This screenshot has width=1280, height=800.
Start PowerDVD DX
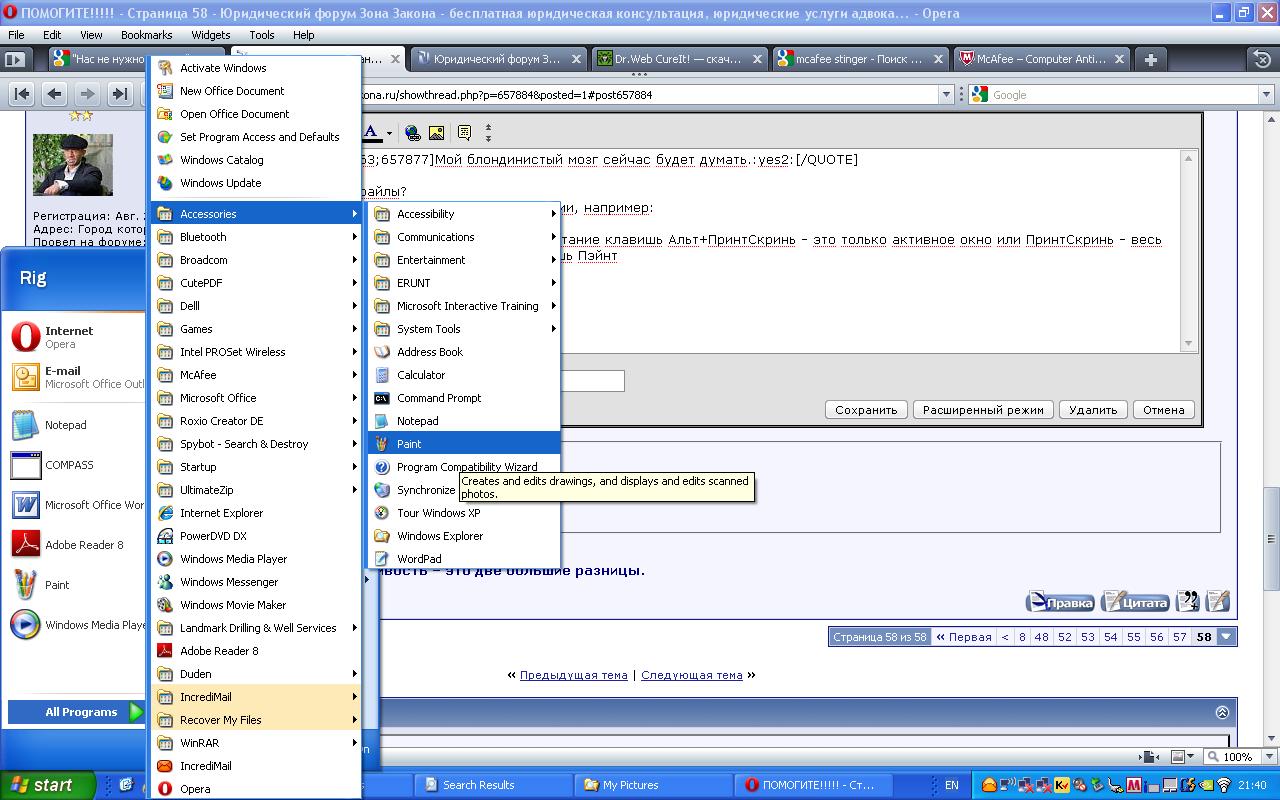[256, 536]
